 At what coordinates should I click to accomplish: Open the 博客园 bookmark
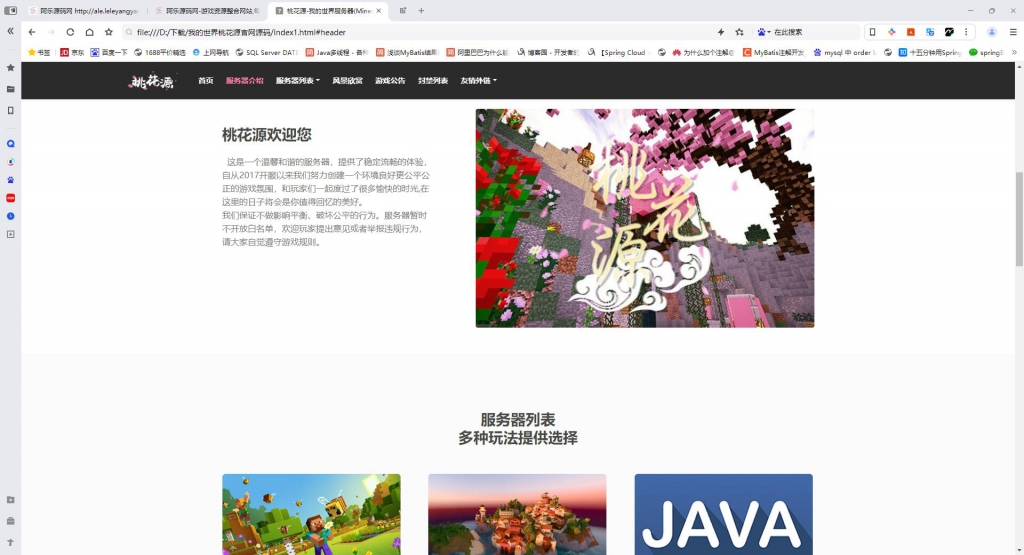(x=548, y=52)
